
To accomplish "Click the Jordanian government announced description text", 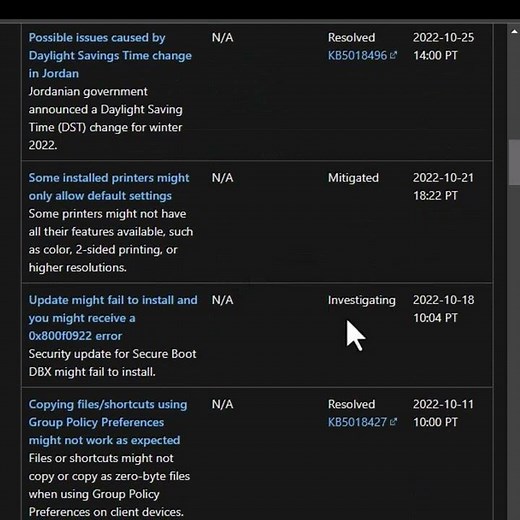I will point(105,118).
